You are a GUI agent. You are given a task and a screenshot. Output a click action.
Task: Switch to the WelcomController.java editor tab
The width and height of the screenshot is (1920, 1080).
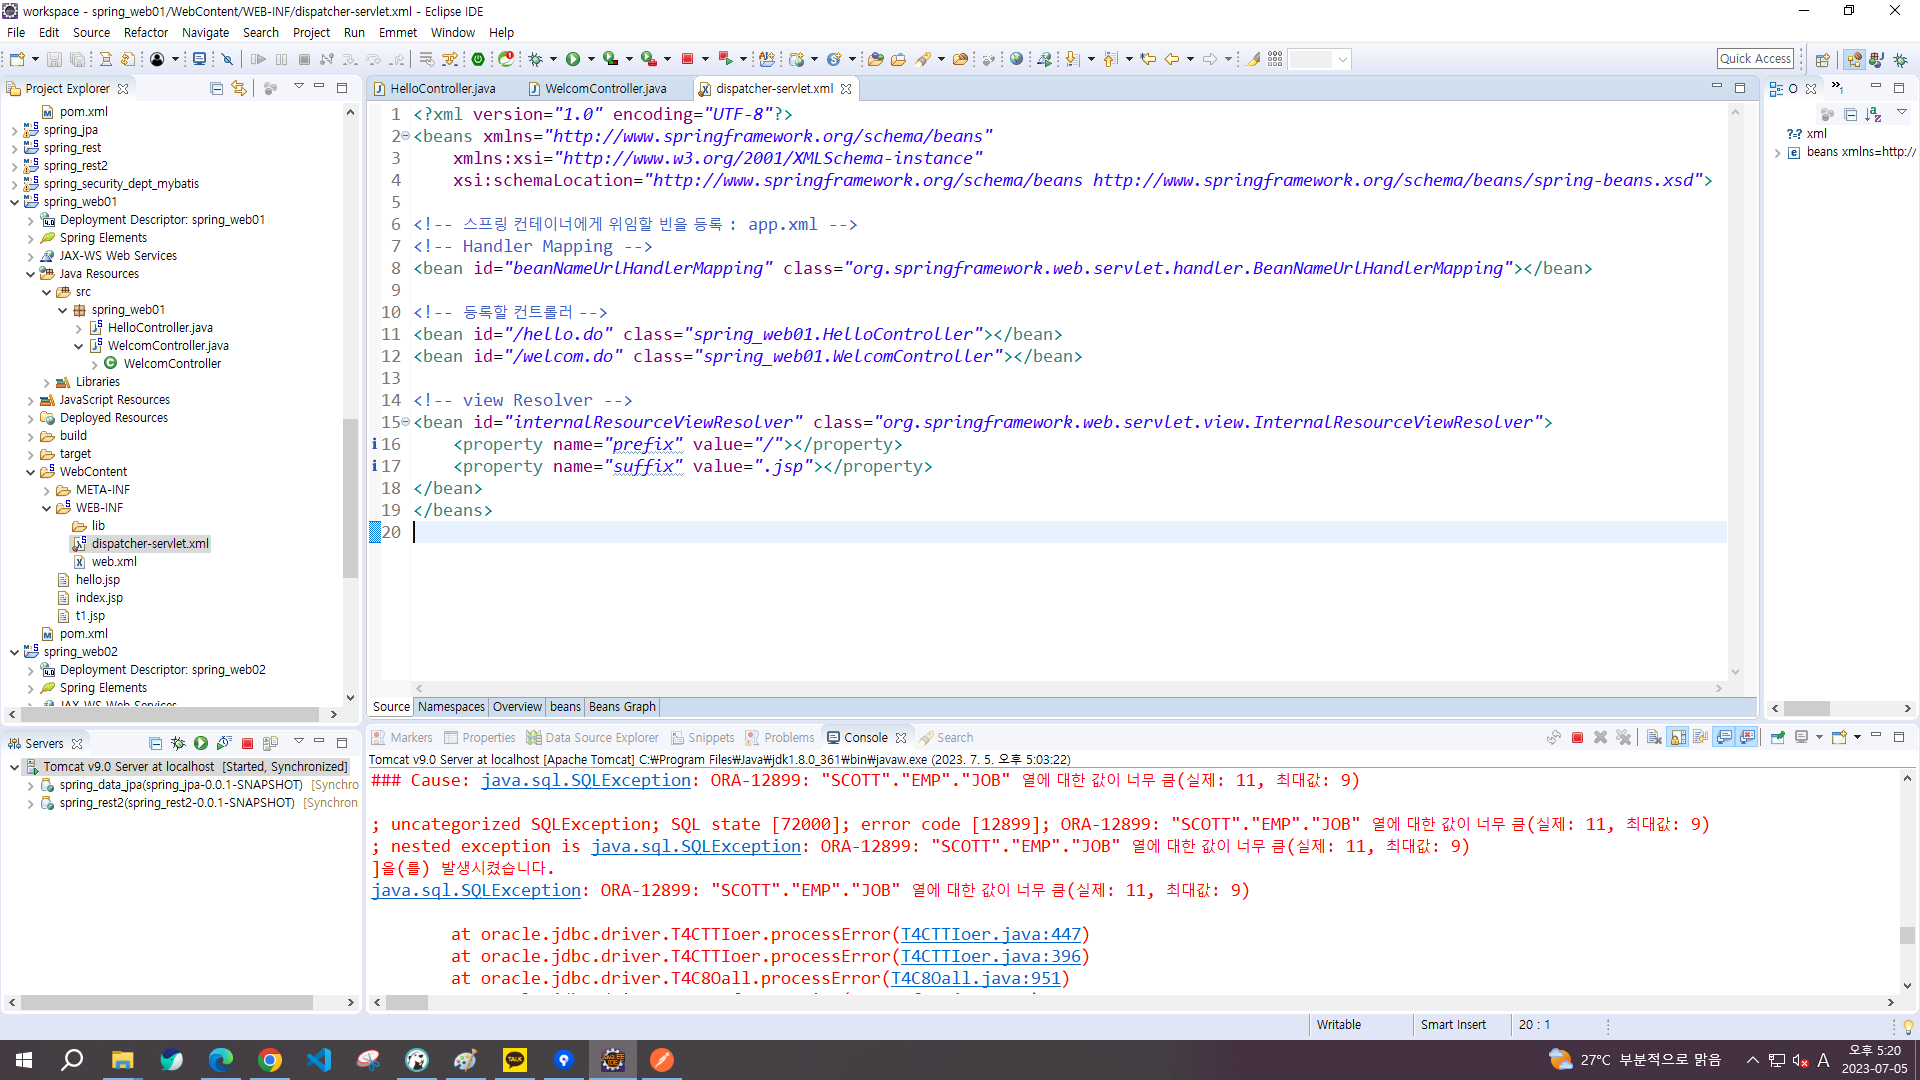[605, 88]
